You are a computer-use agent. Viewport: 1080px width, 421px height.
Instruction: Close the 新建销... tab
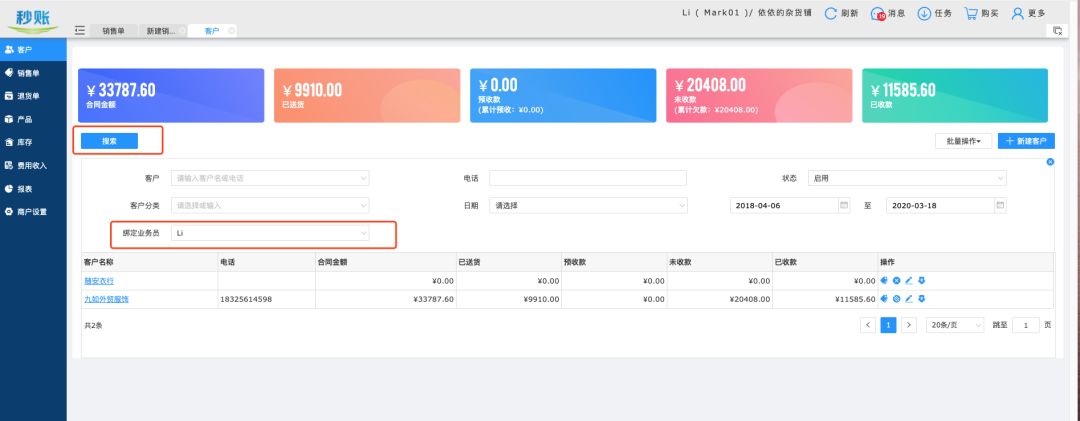pyautogui.click(x=183, y=30)
